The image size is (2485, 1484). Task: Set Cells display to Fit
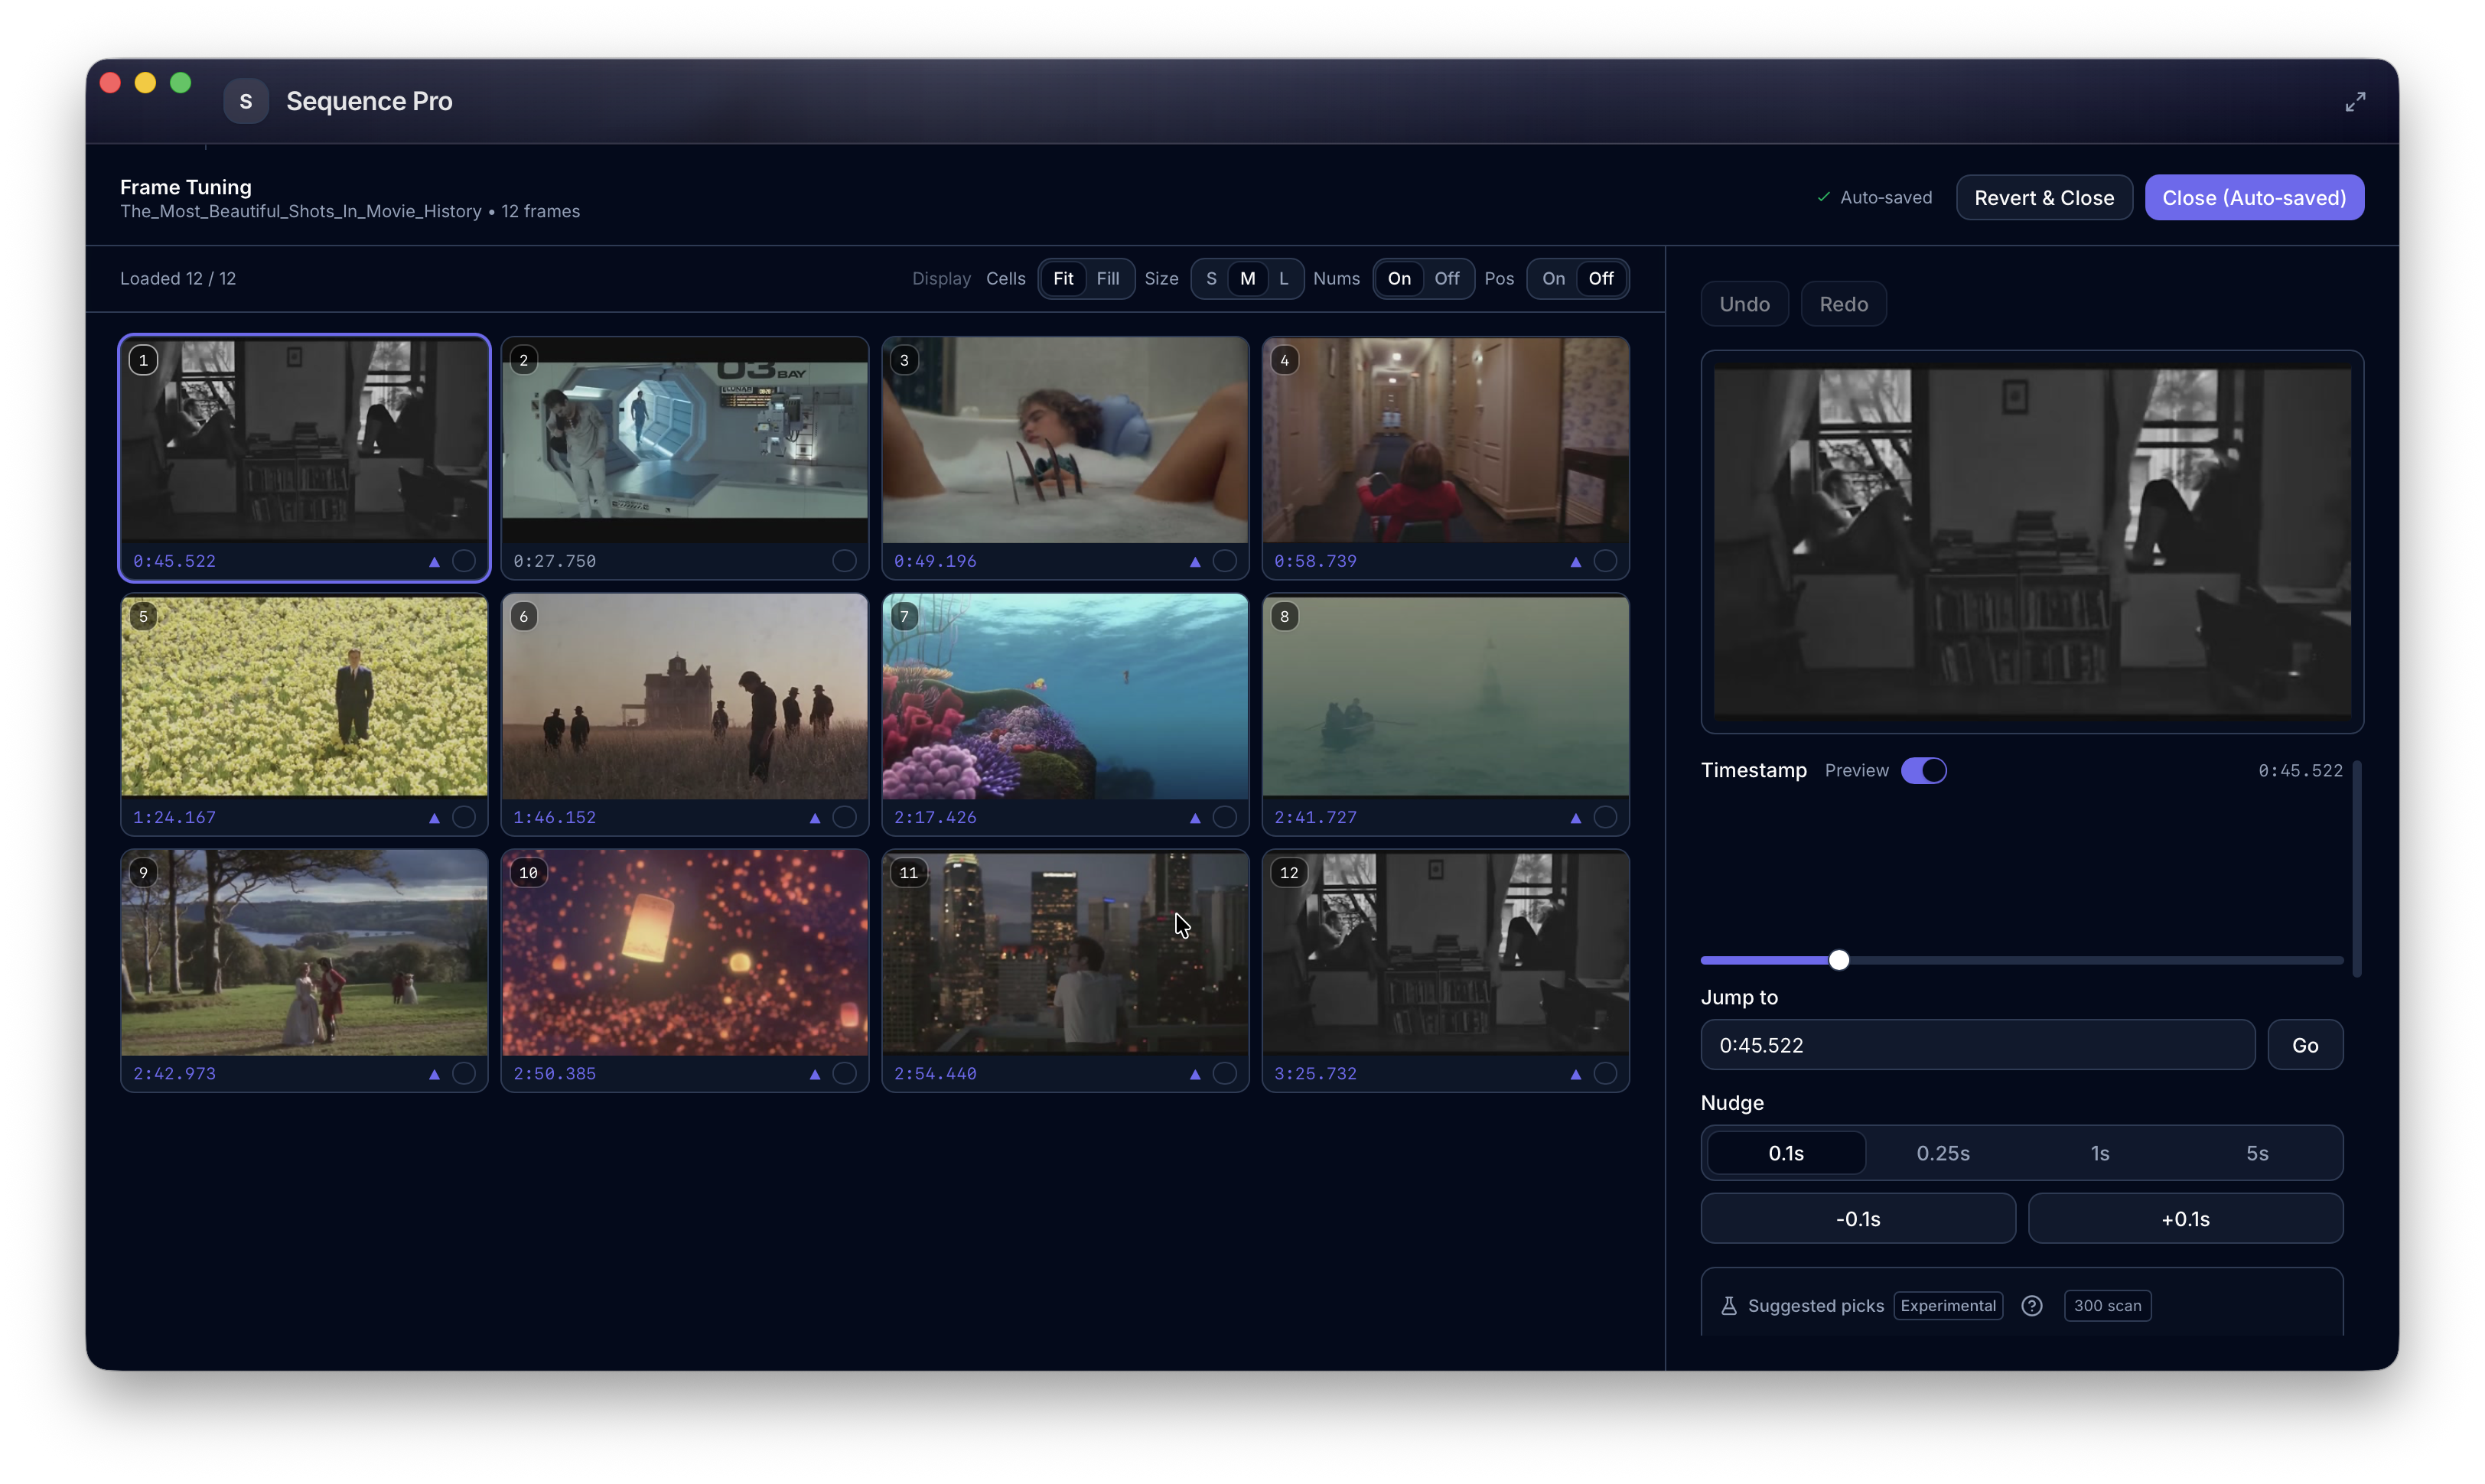coord(1063,279)
